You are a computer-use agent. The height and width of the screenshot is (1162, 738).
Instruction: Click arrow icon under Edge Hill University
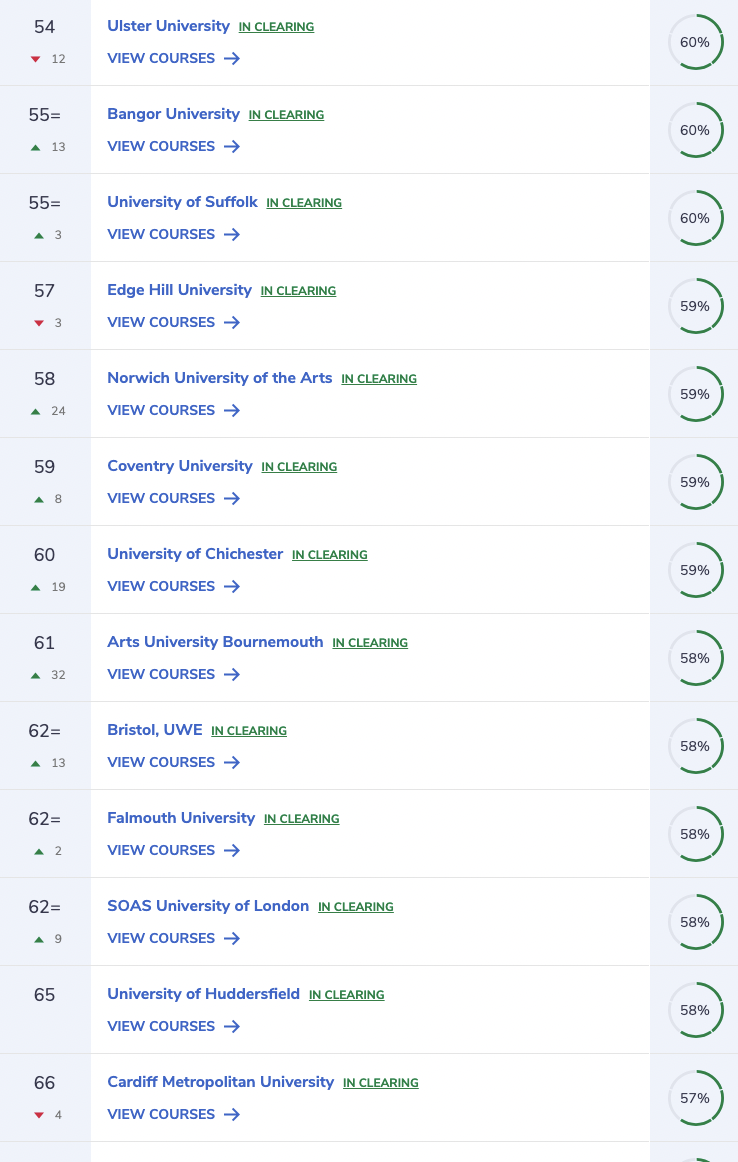coord(232,323)
